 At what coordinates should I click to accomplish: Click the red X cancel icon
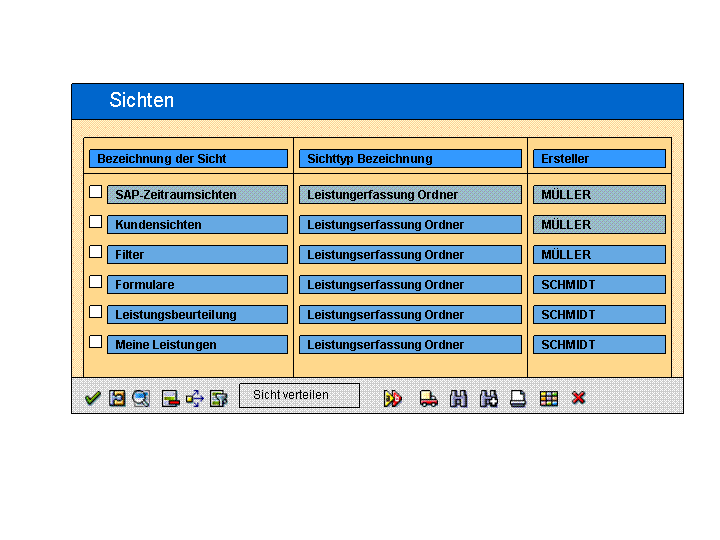tap(579, 398)
